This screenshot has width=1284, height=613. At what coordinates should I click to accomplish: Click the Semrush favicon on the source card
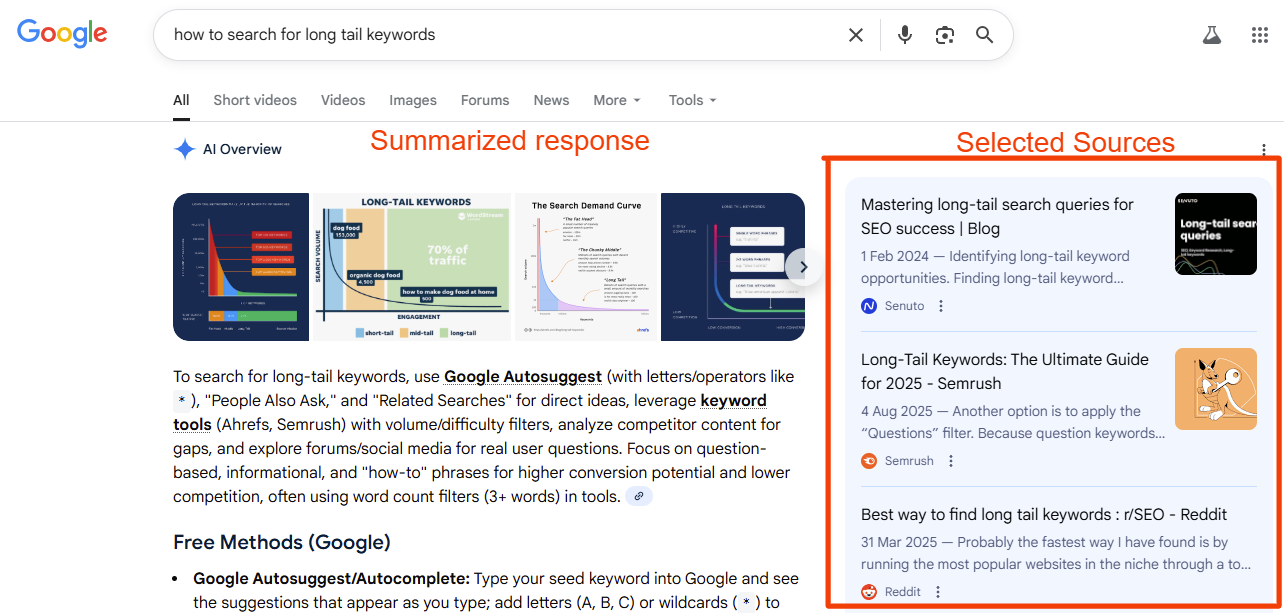click(x=868, y=460)
